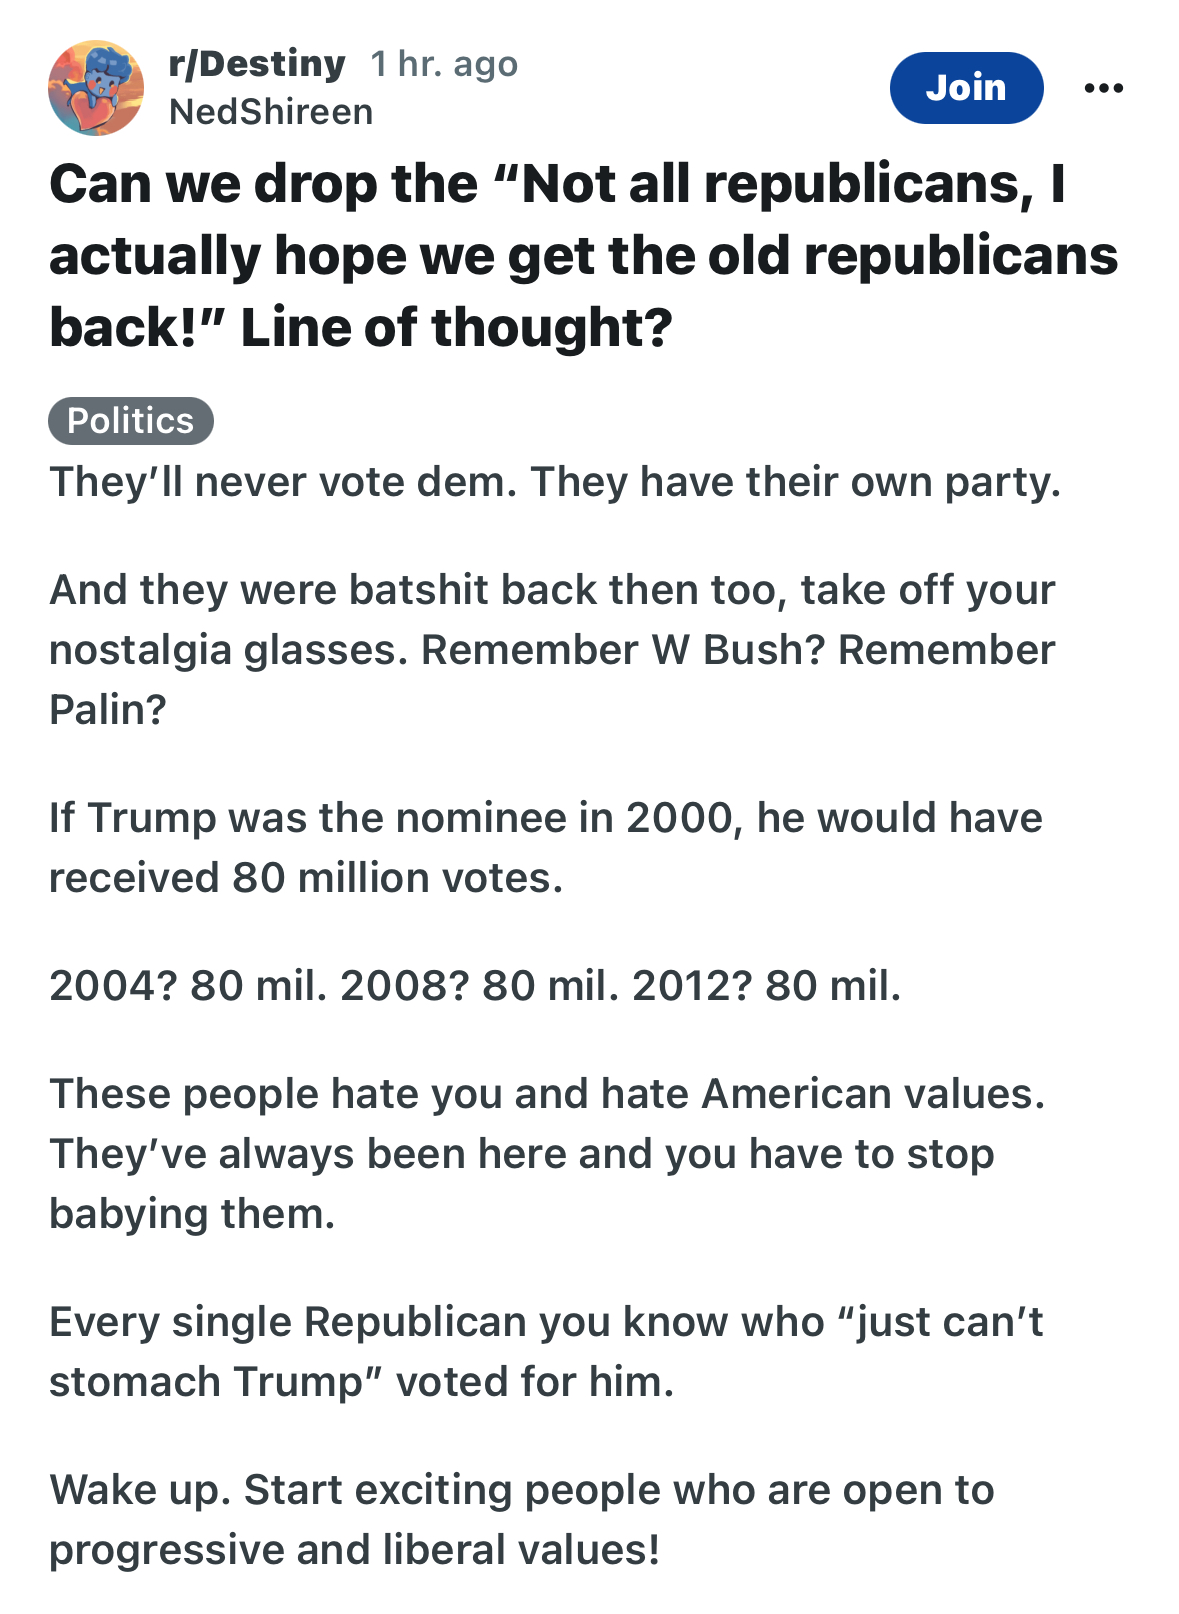1179x1614 pixels.
Task: Go to the r/Destiny subreddit link
Action: point(257,64)
